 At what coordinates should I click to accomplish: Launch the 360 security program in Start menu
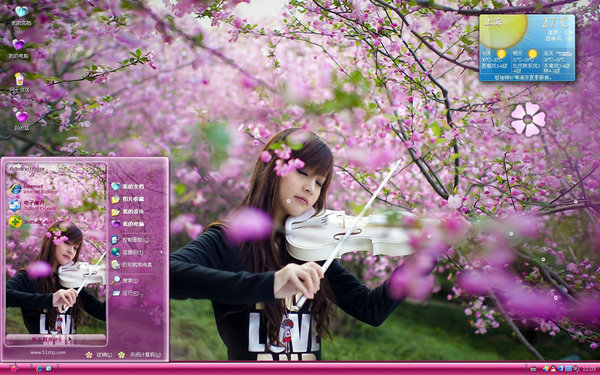pos(31,222)
